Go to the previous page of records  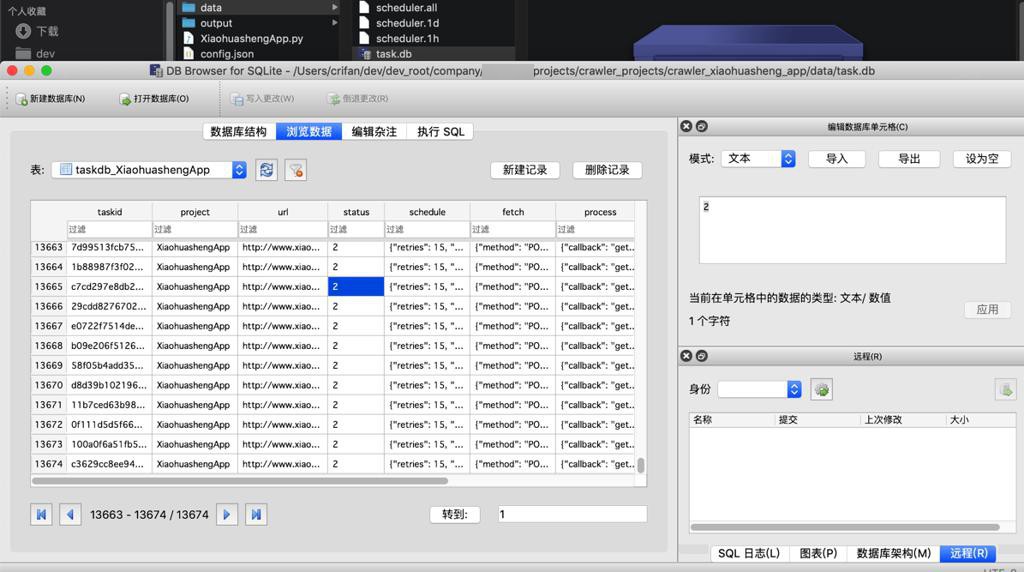click(70, 515)
